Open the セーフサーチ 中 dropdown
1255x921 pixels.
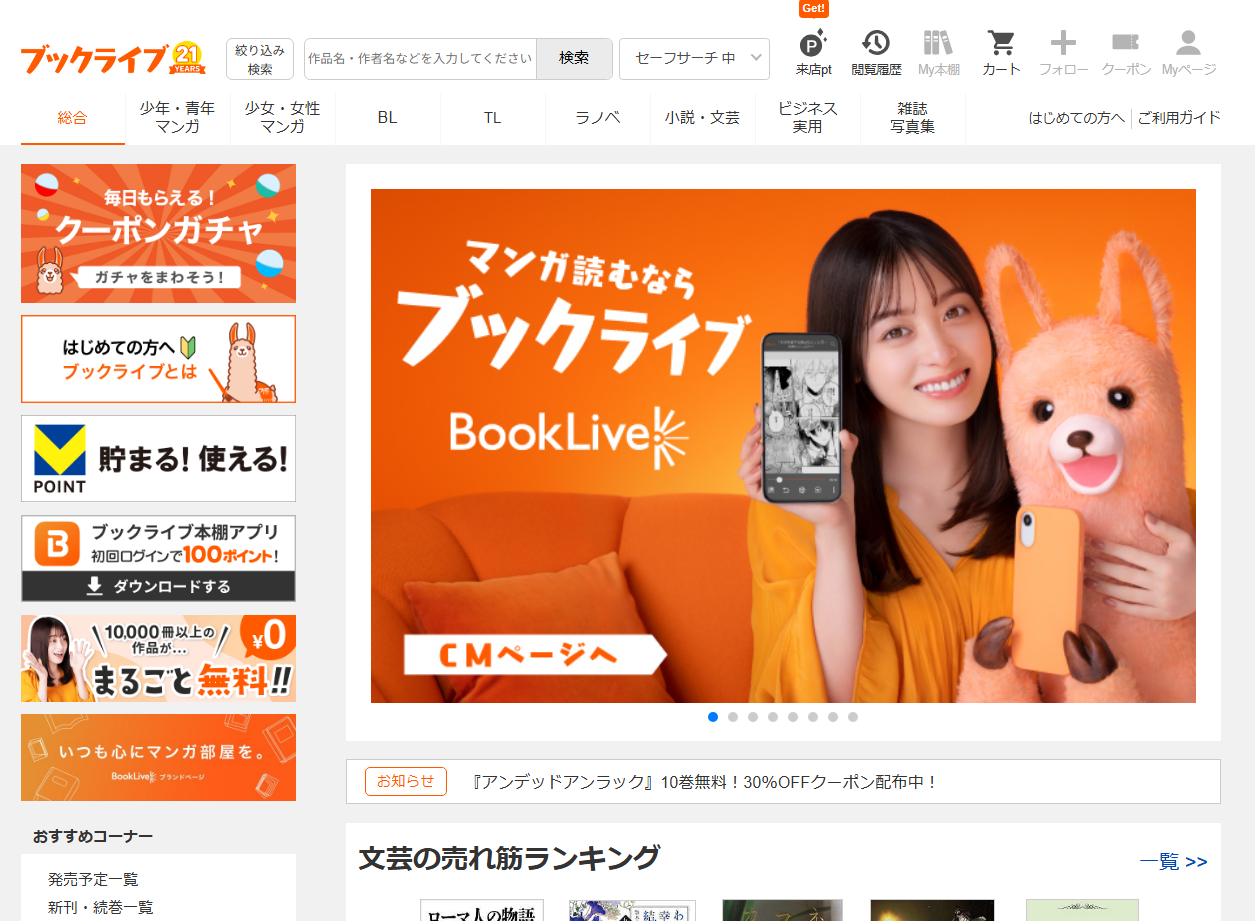click(694, 59)
